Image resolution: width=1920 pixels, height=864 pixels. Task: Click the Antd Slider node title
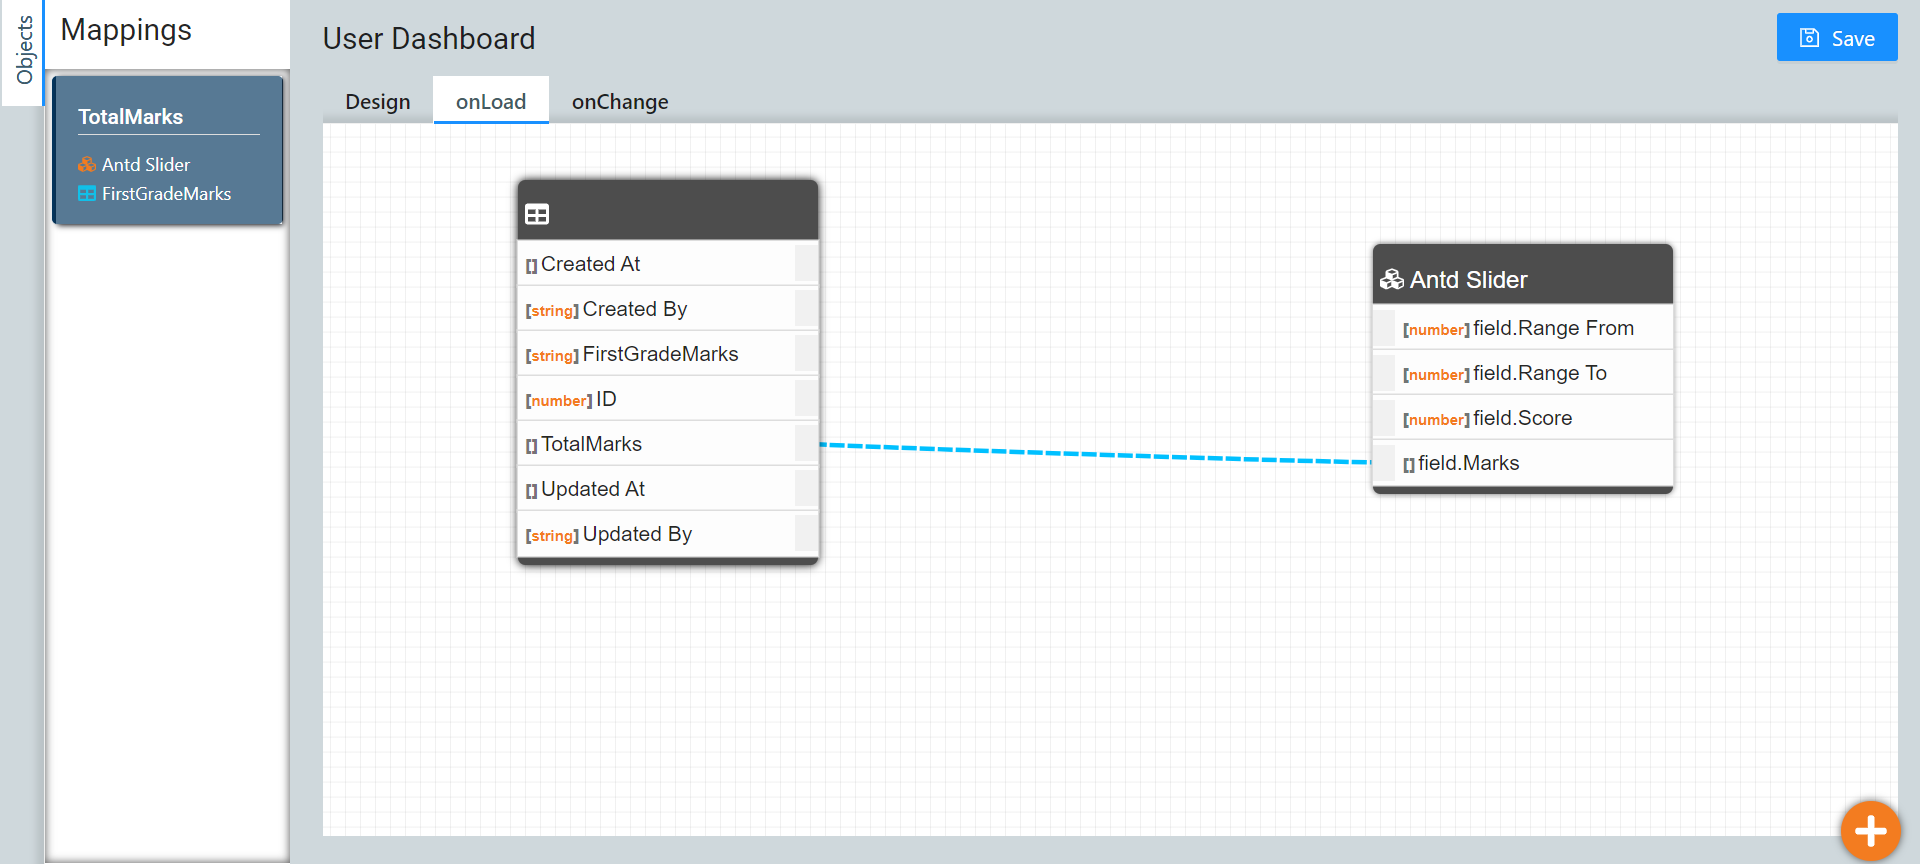[x=1468, y=279]
